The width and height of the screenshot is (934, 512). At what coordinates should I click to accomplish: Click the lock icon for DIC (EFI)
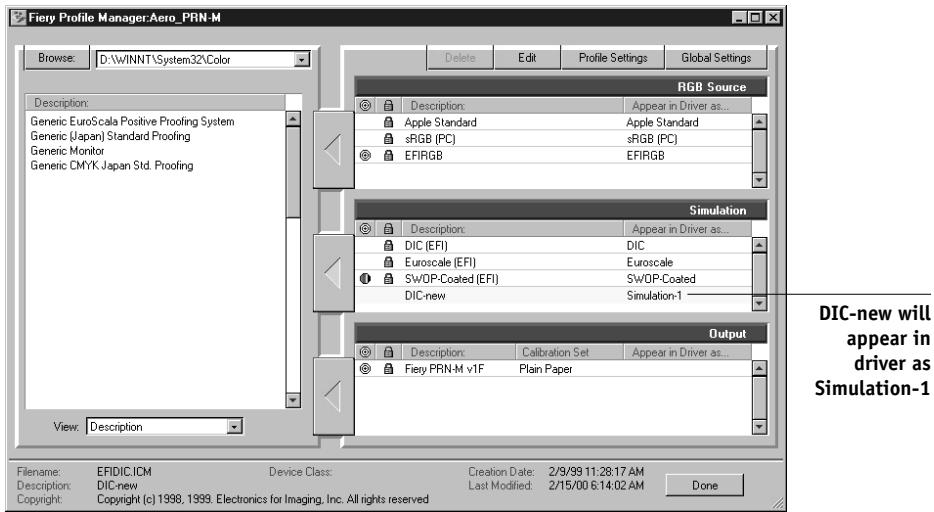click(x=388, y=245)
